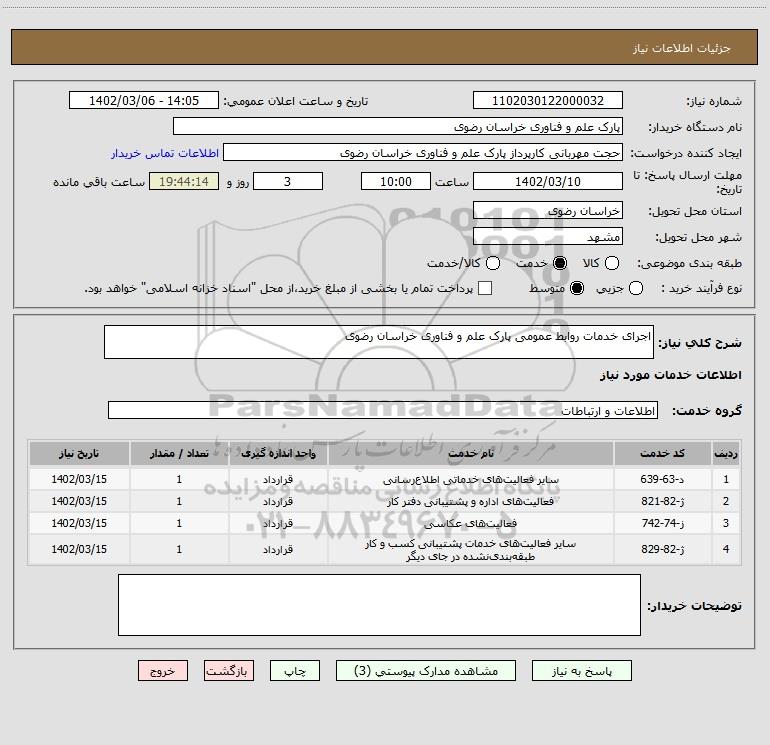Click the deadline hour field 10:00
Image resolution: width=770 pixels, height=745 pixels.
[x=396, y=181]
